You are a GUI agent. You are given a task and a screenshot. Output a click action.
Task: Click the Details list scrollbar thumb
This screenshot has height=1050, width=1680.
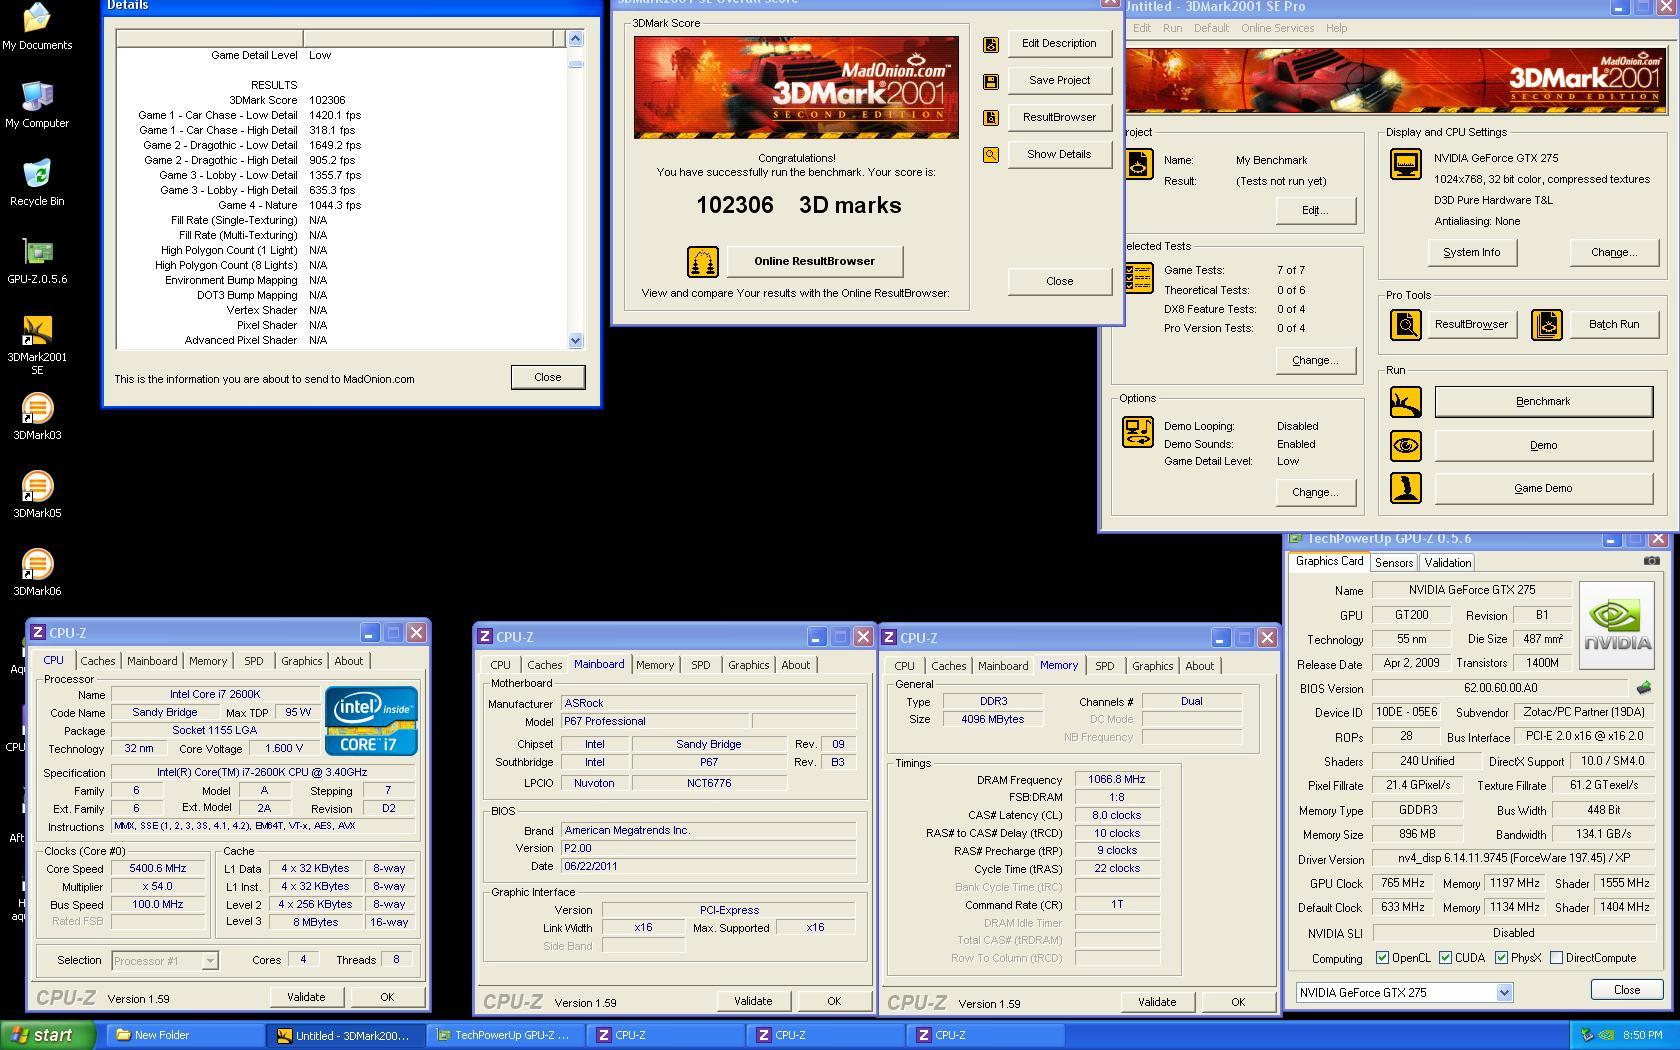coord(575,64)
